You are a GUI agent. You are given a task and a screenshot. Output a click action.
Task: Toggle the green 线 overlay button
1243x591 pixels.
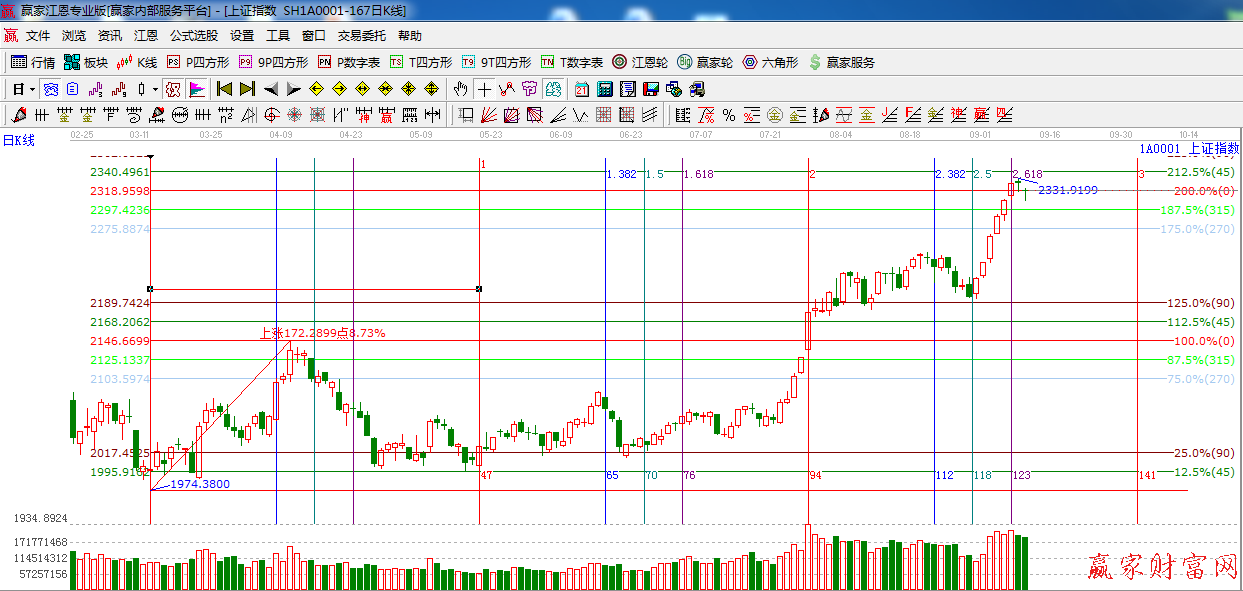point(552,89)
